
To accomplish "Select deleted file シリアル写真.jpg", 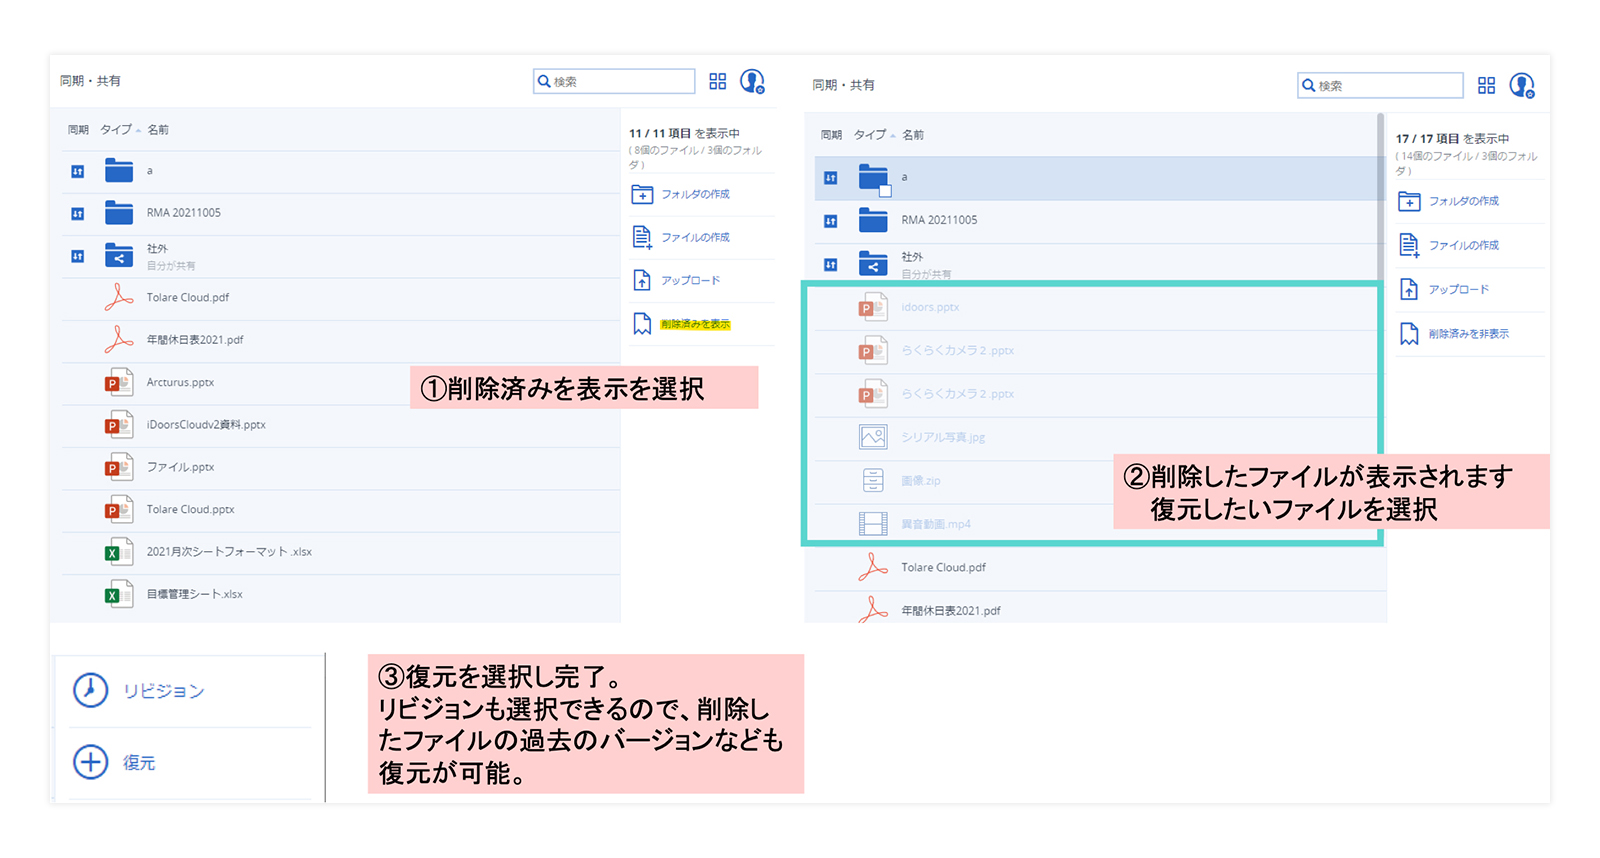I will click(x=942, y=438).
